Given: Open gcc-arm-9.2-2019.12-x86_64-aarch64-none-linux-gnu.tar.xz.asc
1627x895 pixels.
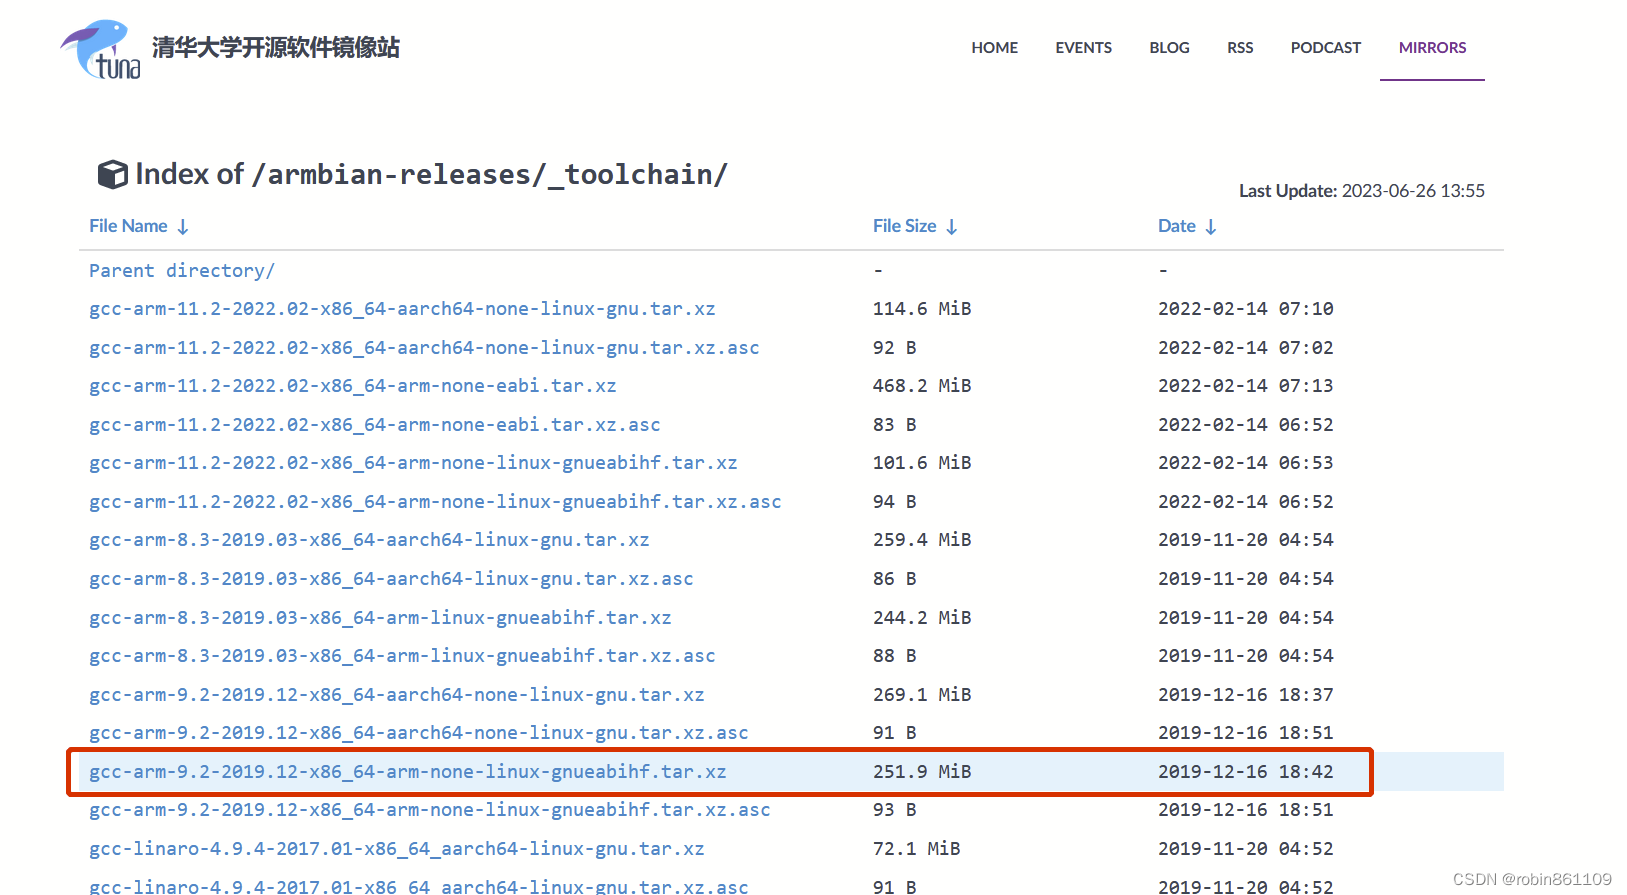Looking at the screenshot, I should [x=419, y=733].
